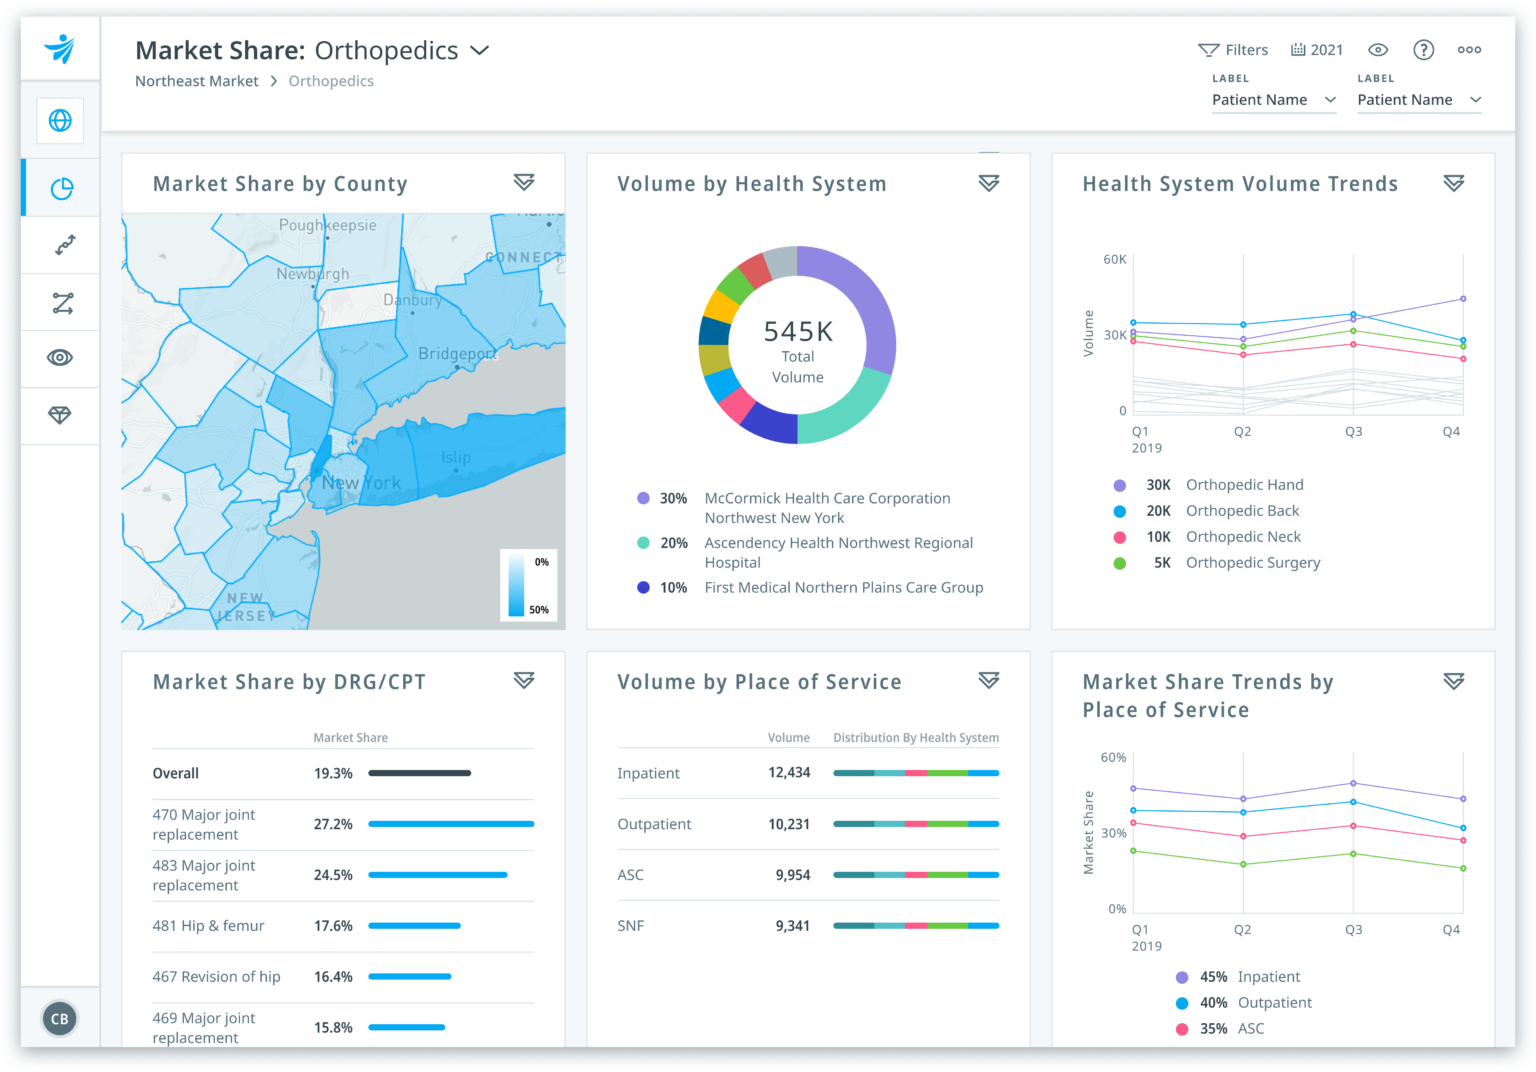
Task: Open the filter options on Volume by Health System
Action: [989, 182]
